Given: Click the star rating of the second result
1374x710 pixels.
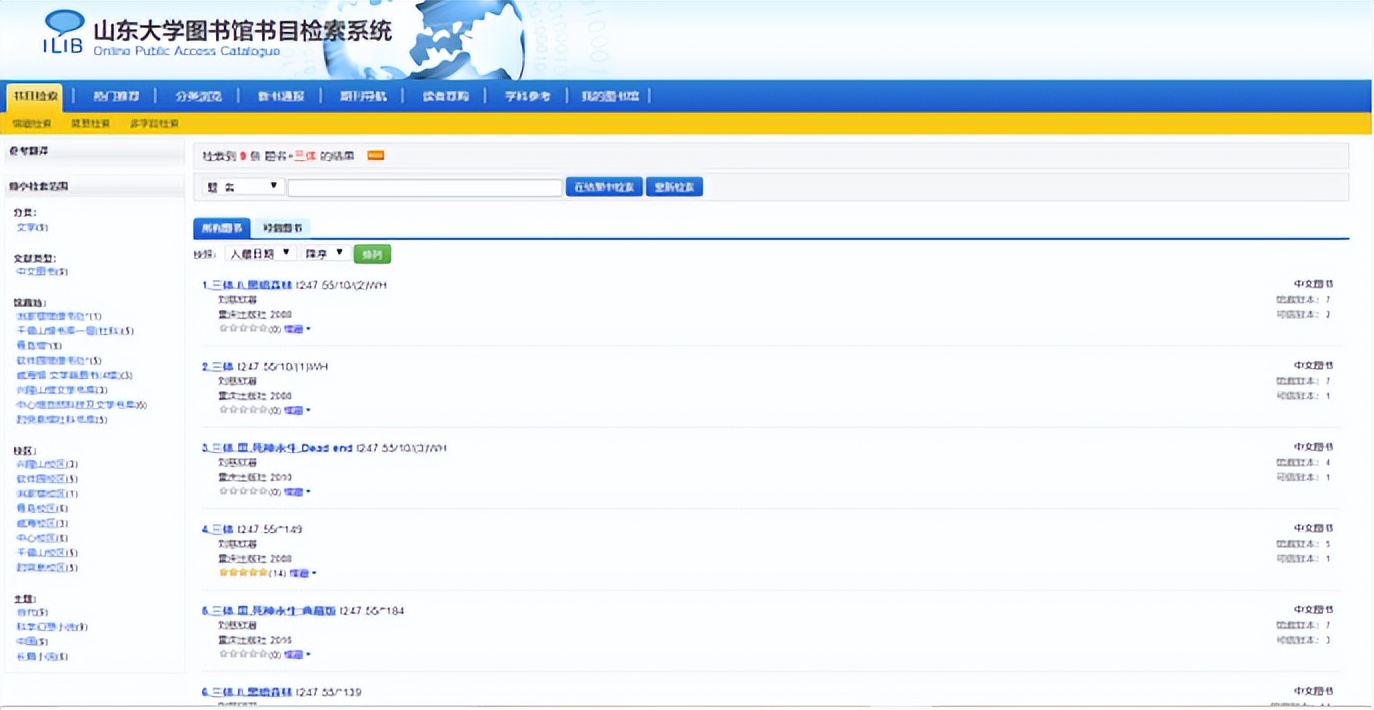Looking at the screenshot, I should click(x=243, y=410).
